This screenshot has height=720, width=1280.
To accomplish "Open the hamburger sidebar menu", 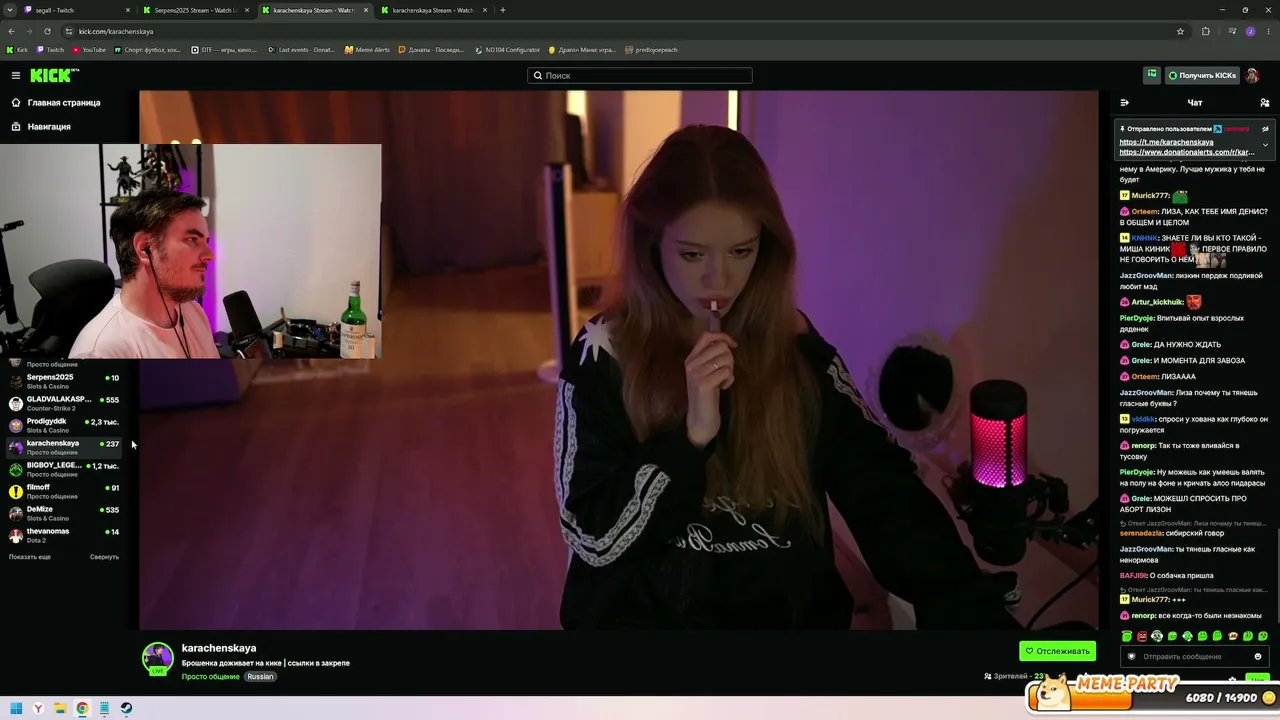I will pos(16,76).
